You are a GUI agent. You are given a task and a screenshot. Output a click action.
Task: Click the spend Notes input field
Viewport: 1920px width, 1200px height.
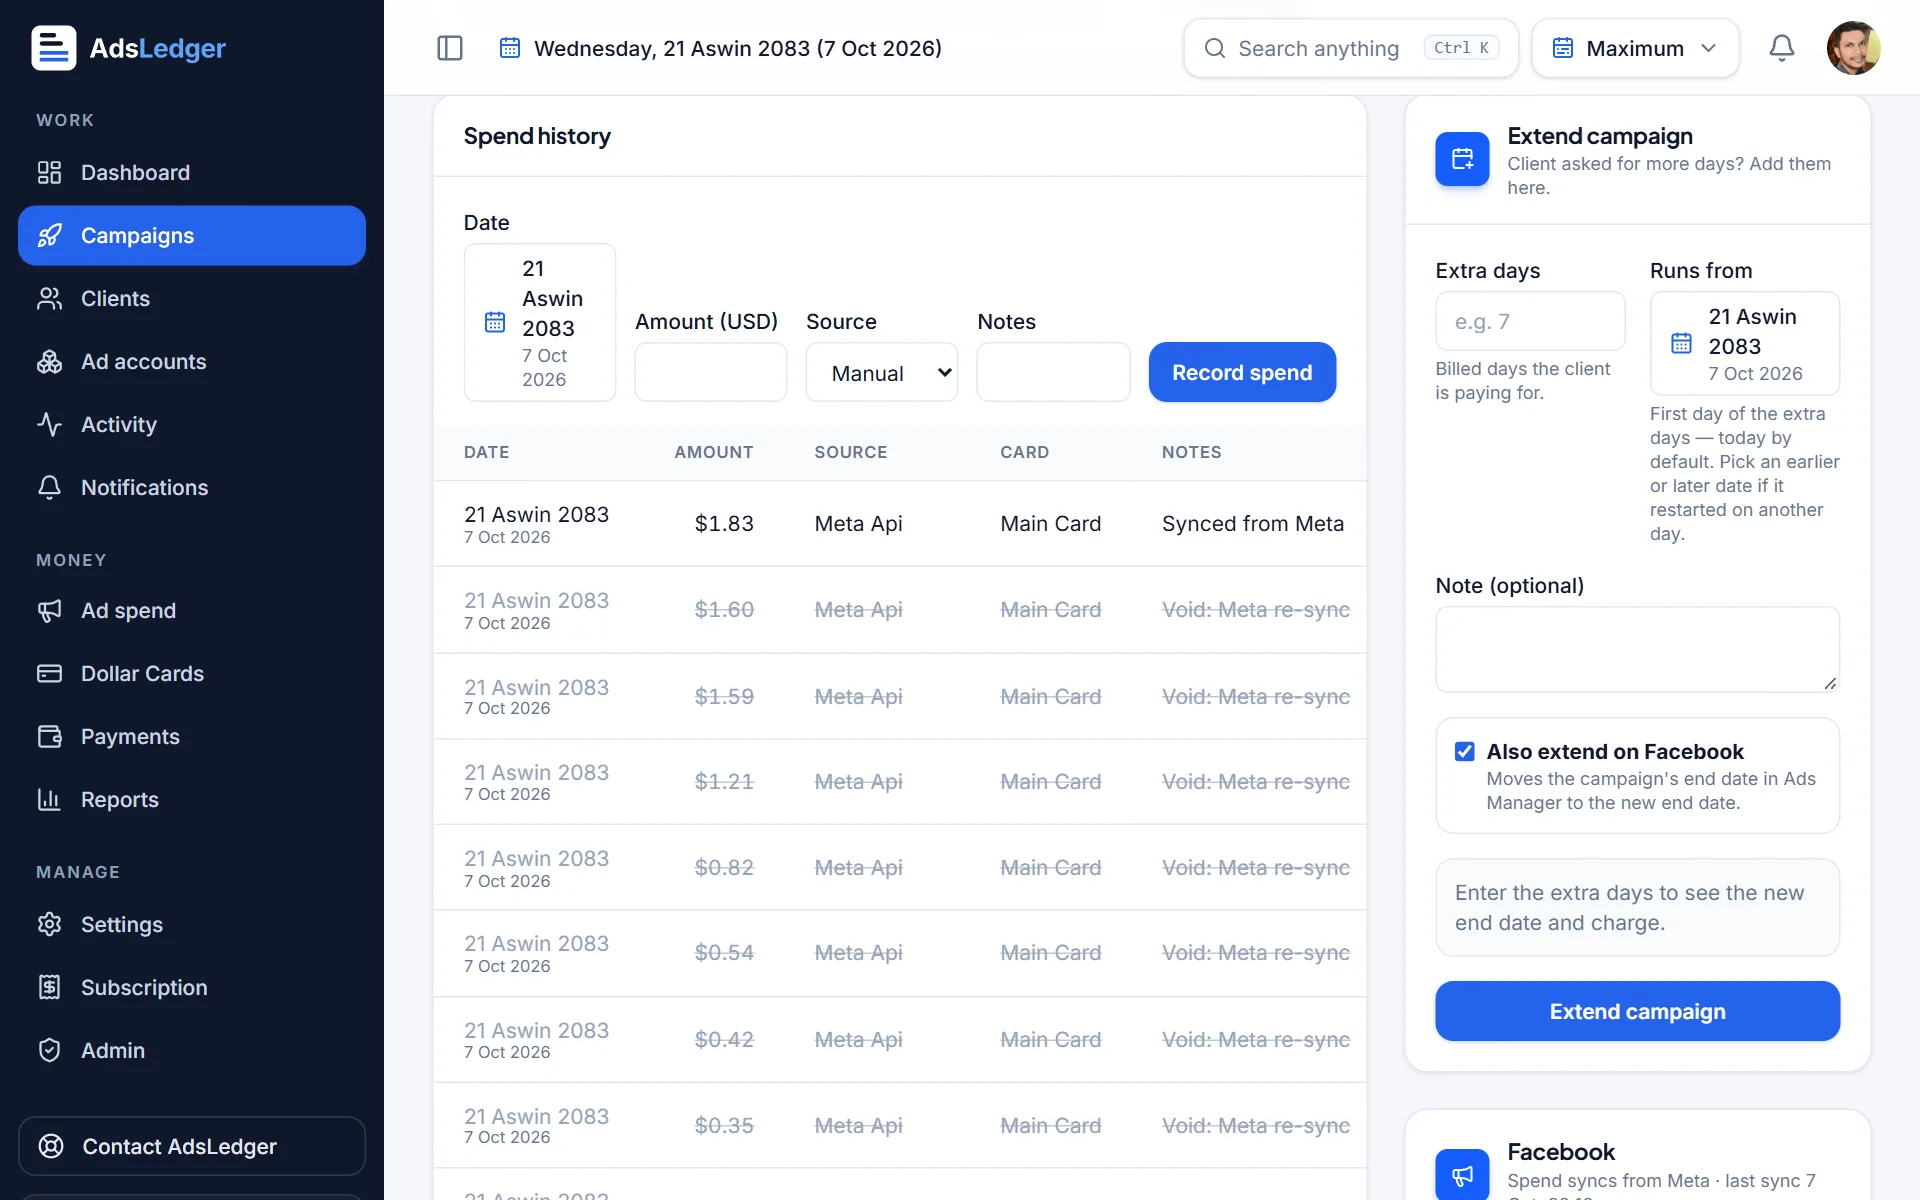tap(1053, 373)
